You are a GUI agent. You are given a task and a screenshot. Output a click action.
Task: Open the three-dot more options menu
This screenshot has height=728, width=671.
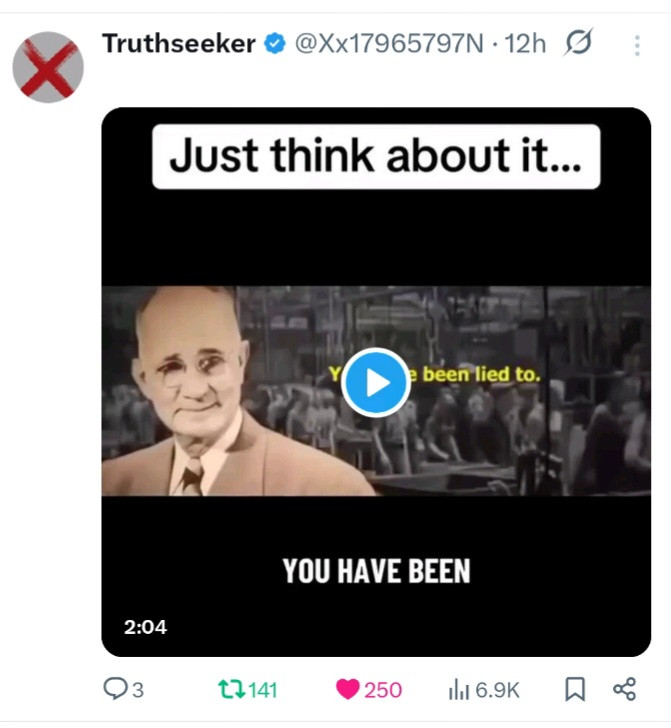(x=637, y=46)
